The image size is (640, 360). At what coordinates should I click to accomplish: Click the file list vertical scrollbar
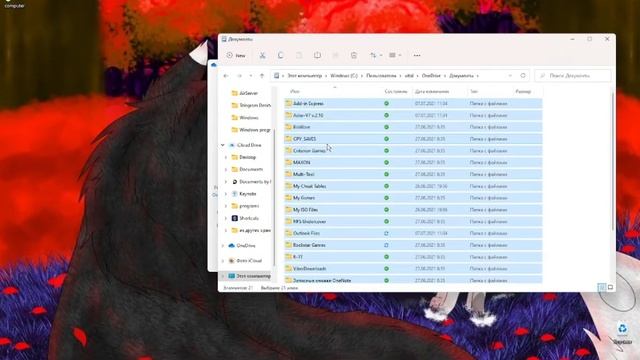(x=613, y=161)
